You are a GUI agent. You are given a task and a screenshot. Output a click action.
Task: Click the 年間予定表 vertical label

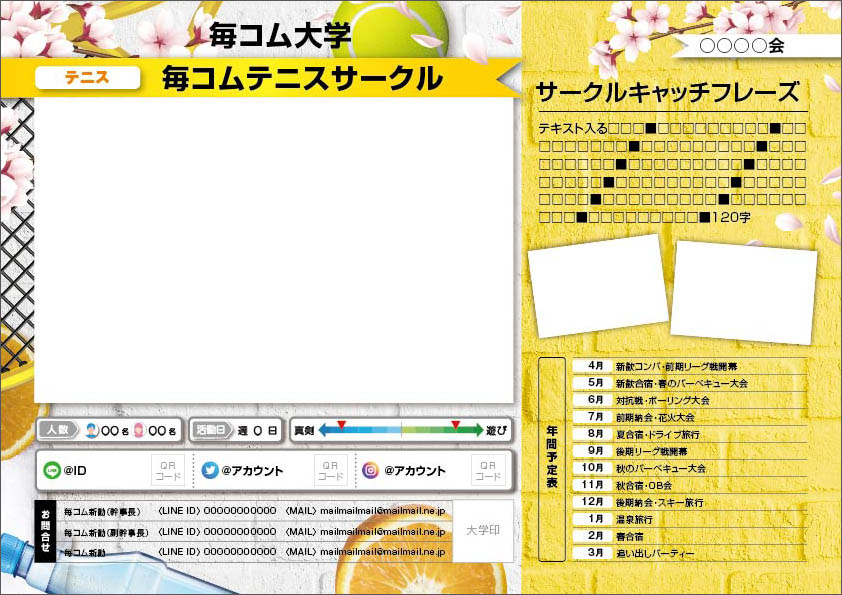[x=551, y=459]
